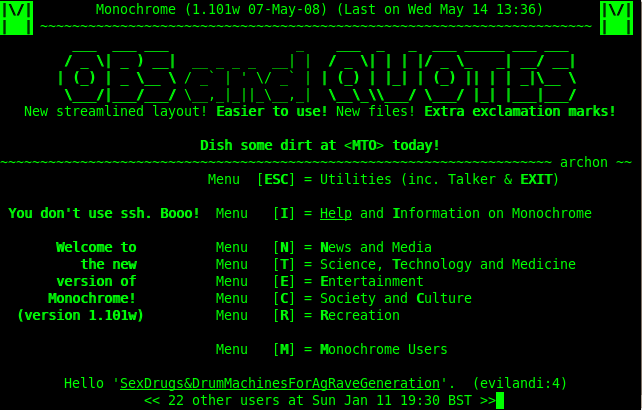This screenshot has width=642, height=410.
Task: Click the terminal cursor block at prompt
Action: 500,401
